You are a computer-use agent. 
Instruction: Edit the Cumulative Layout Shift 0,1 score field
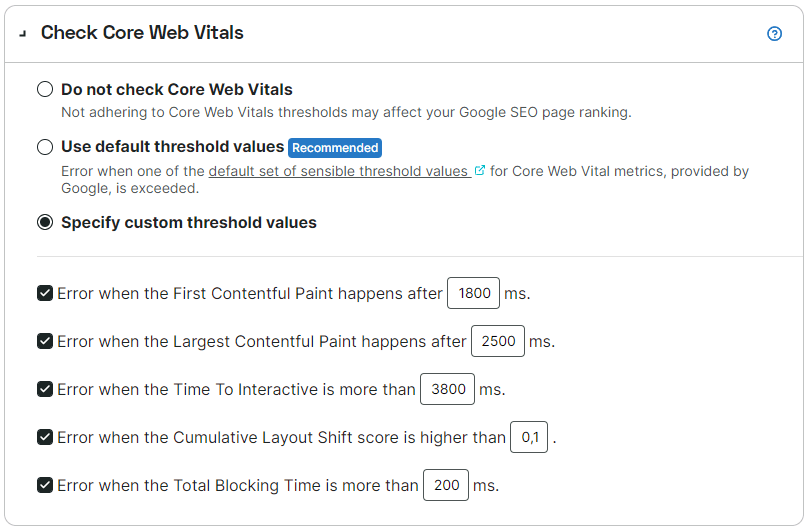coord(529,437)
